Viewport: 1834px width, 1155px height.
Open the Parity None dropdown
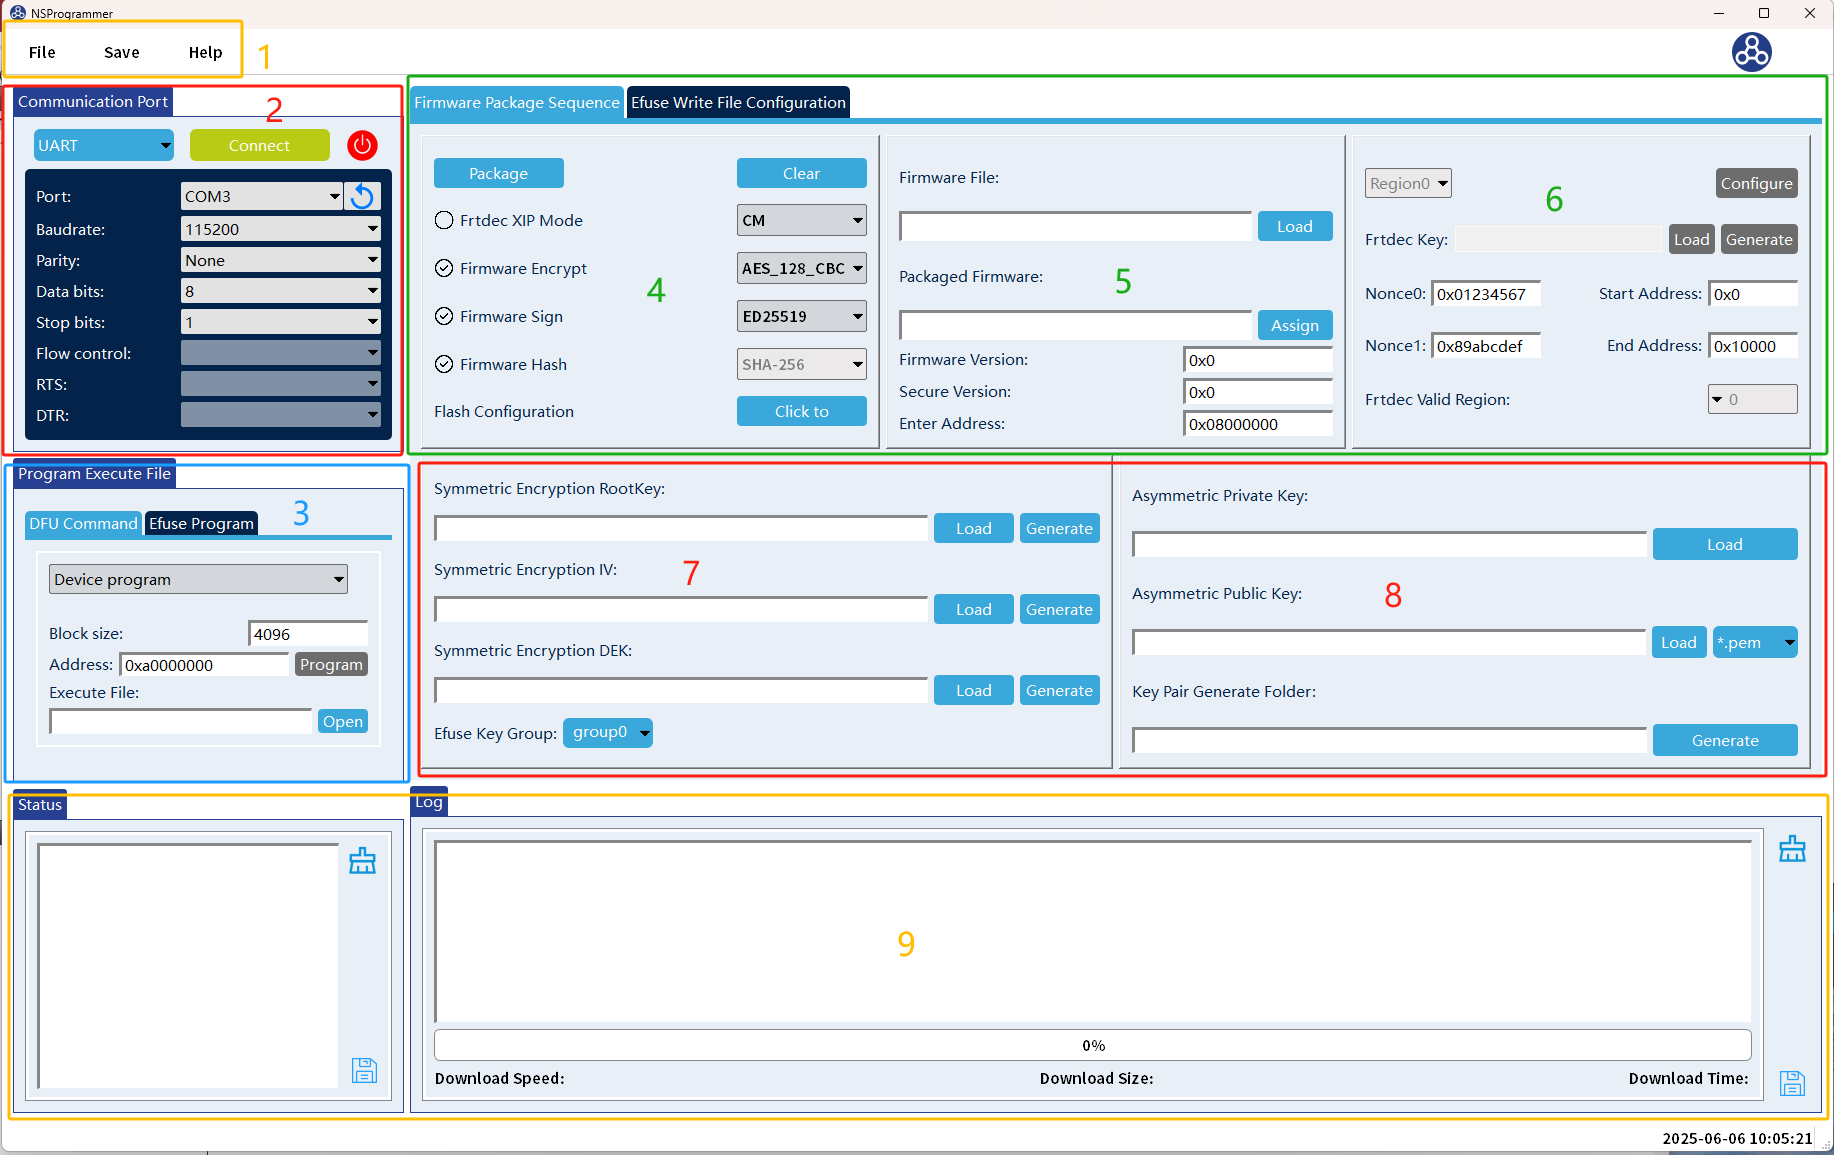point(281,260)
